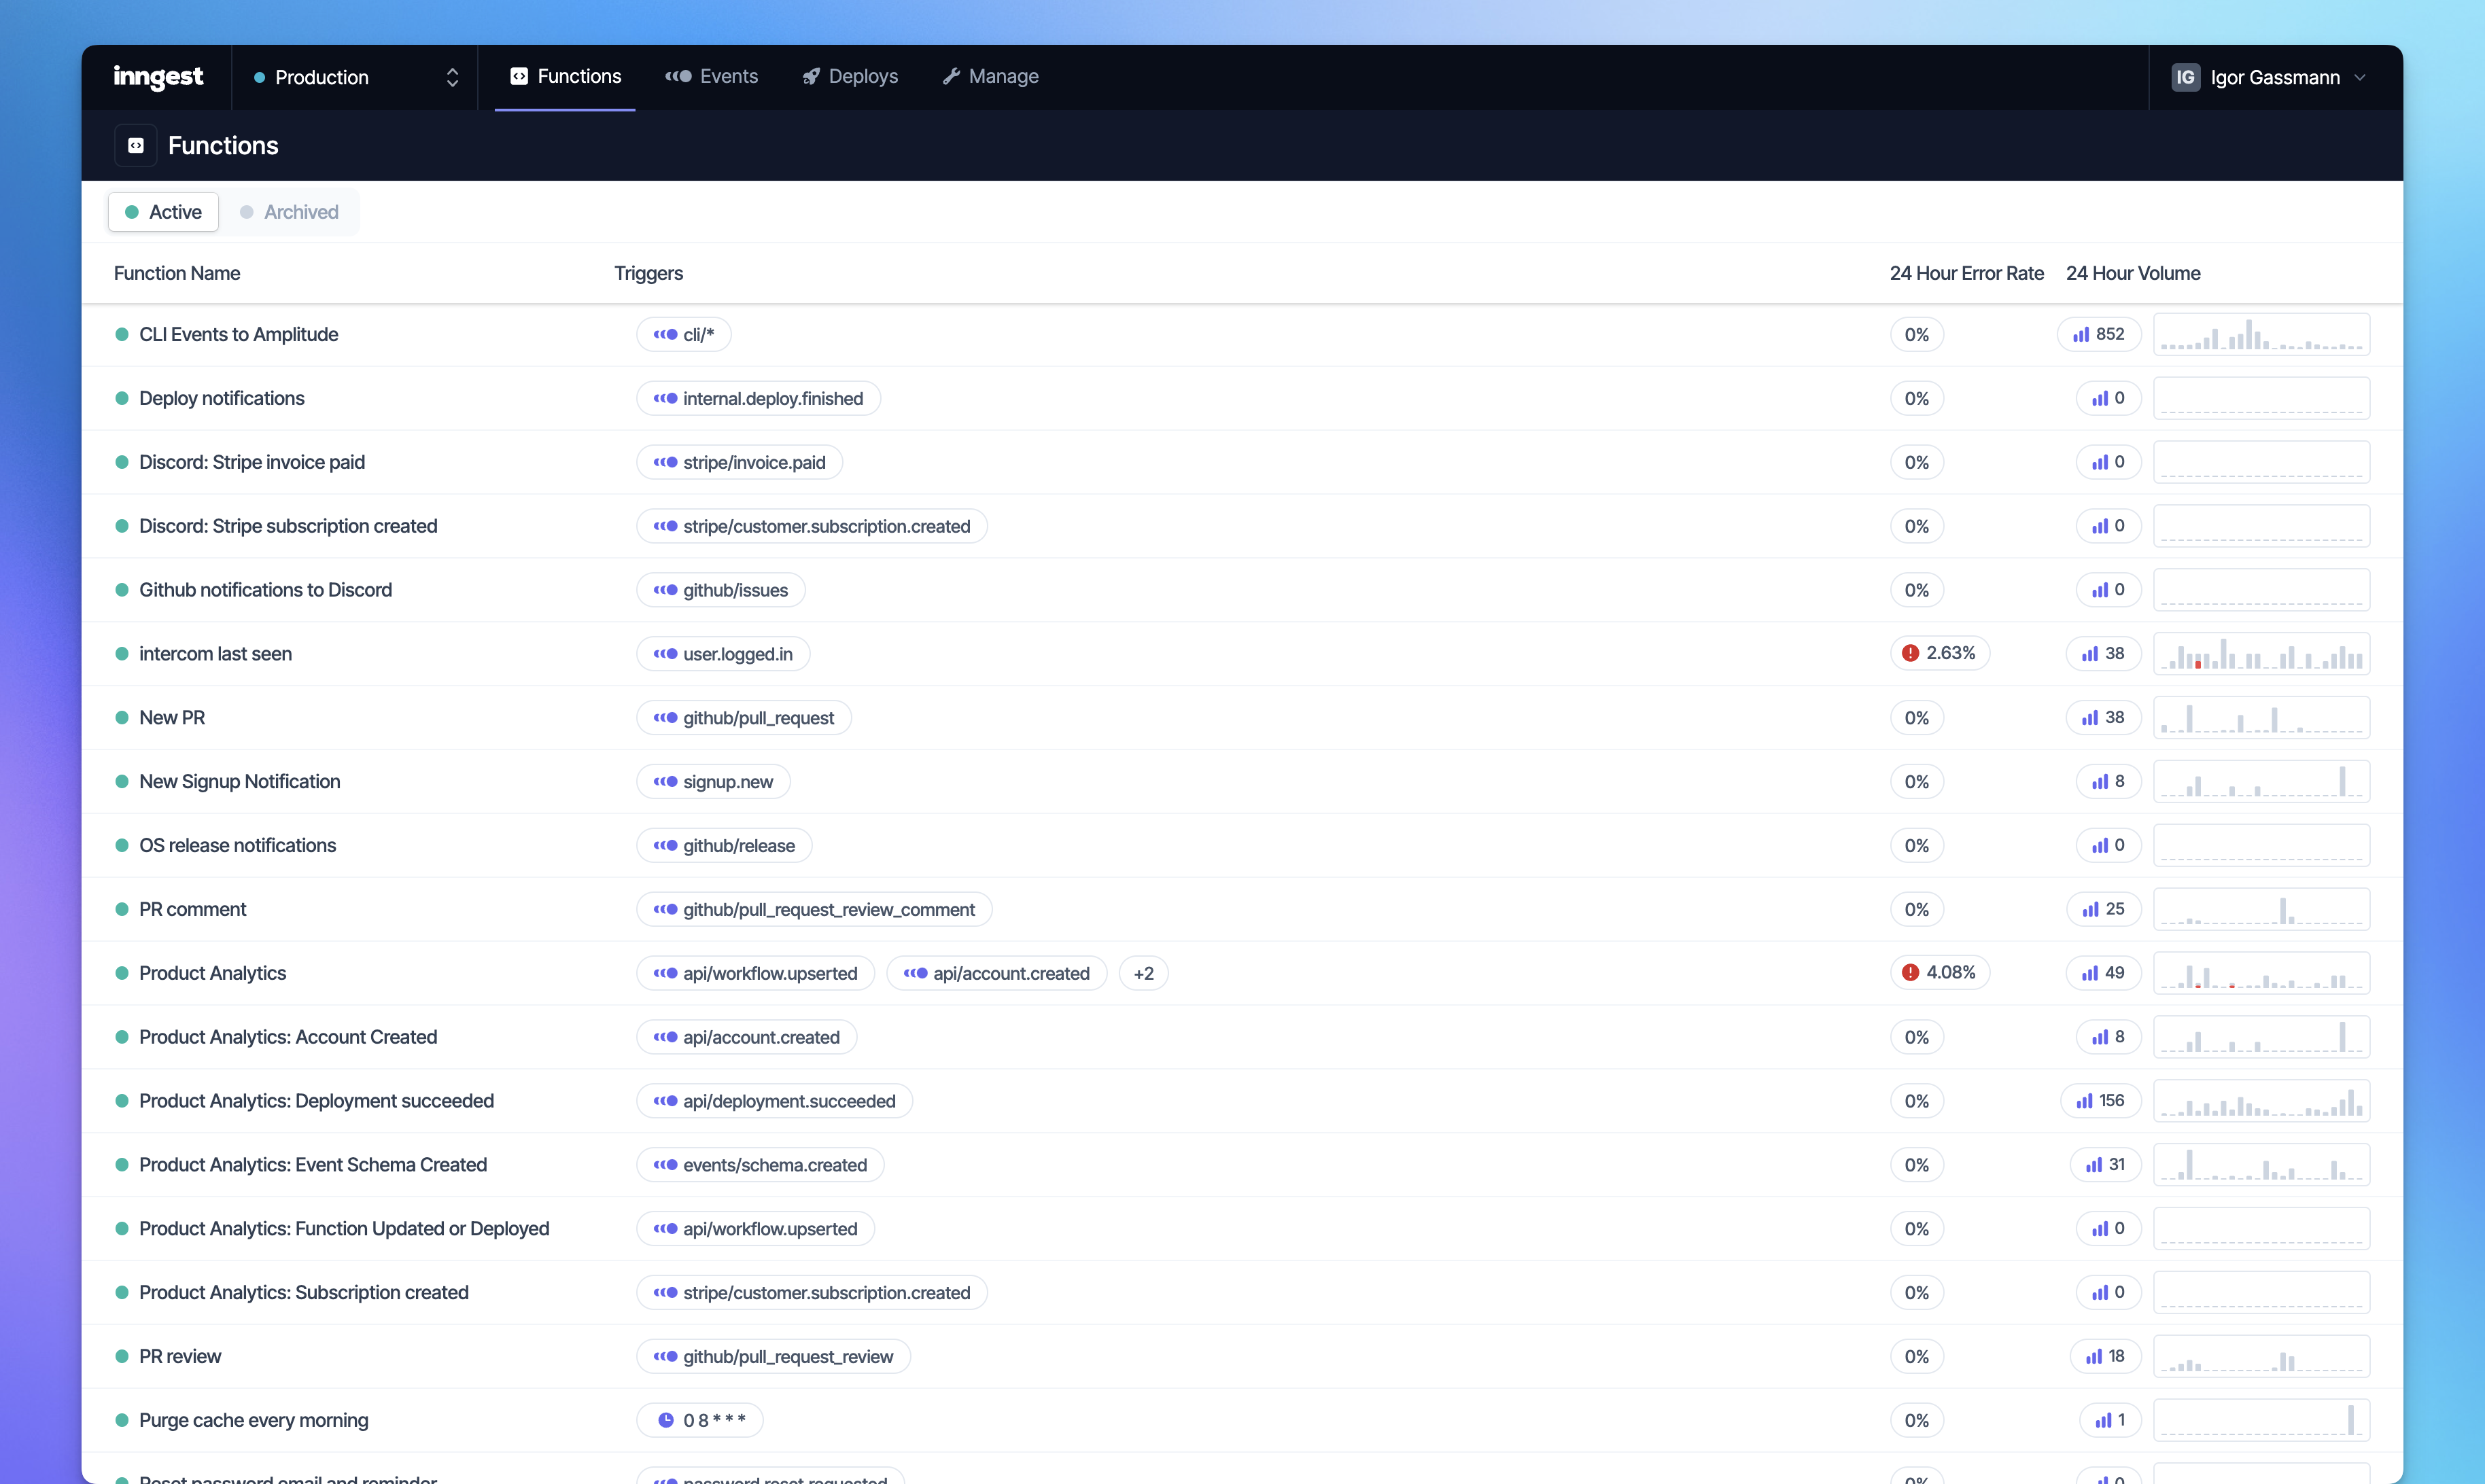This screenshot has height=1484, width=2485.
Task: Click the clock icon on the cron trigger badge
Action: click(667, 1419)
